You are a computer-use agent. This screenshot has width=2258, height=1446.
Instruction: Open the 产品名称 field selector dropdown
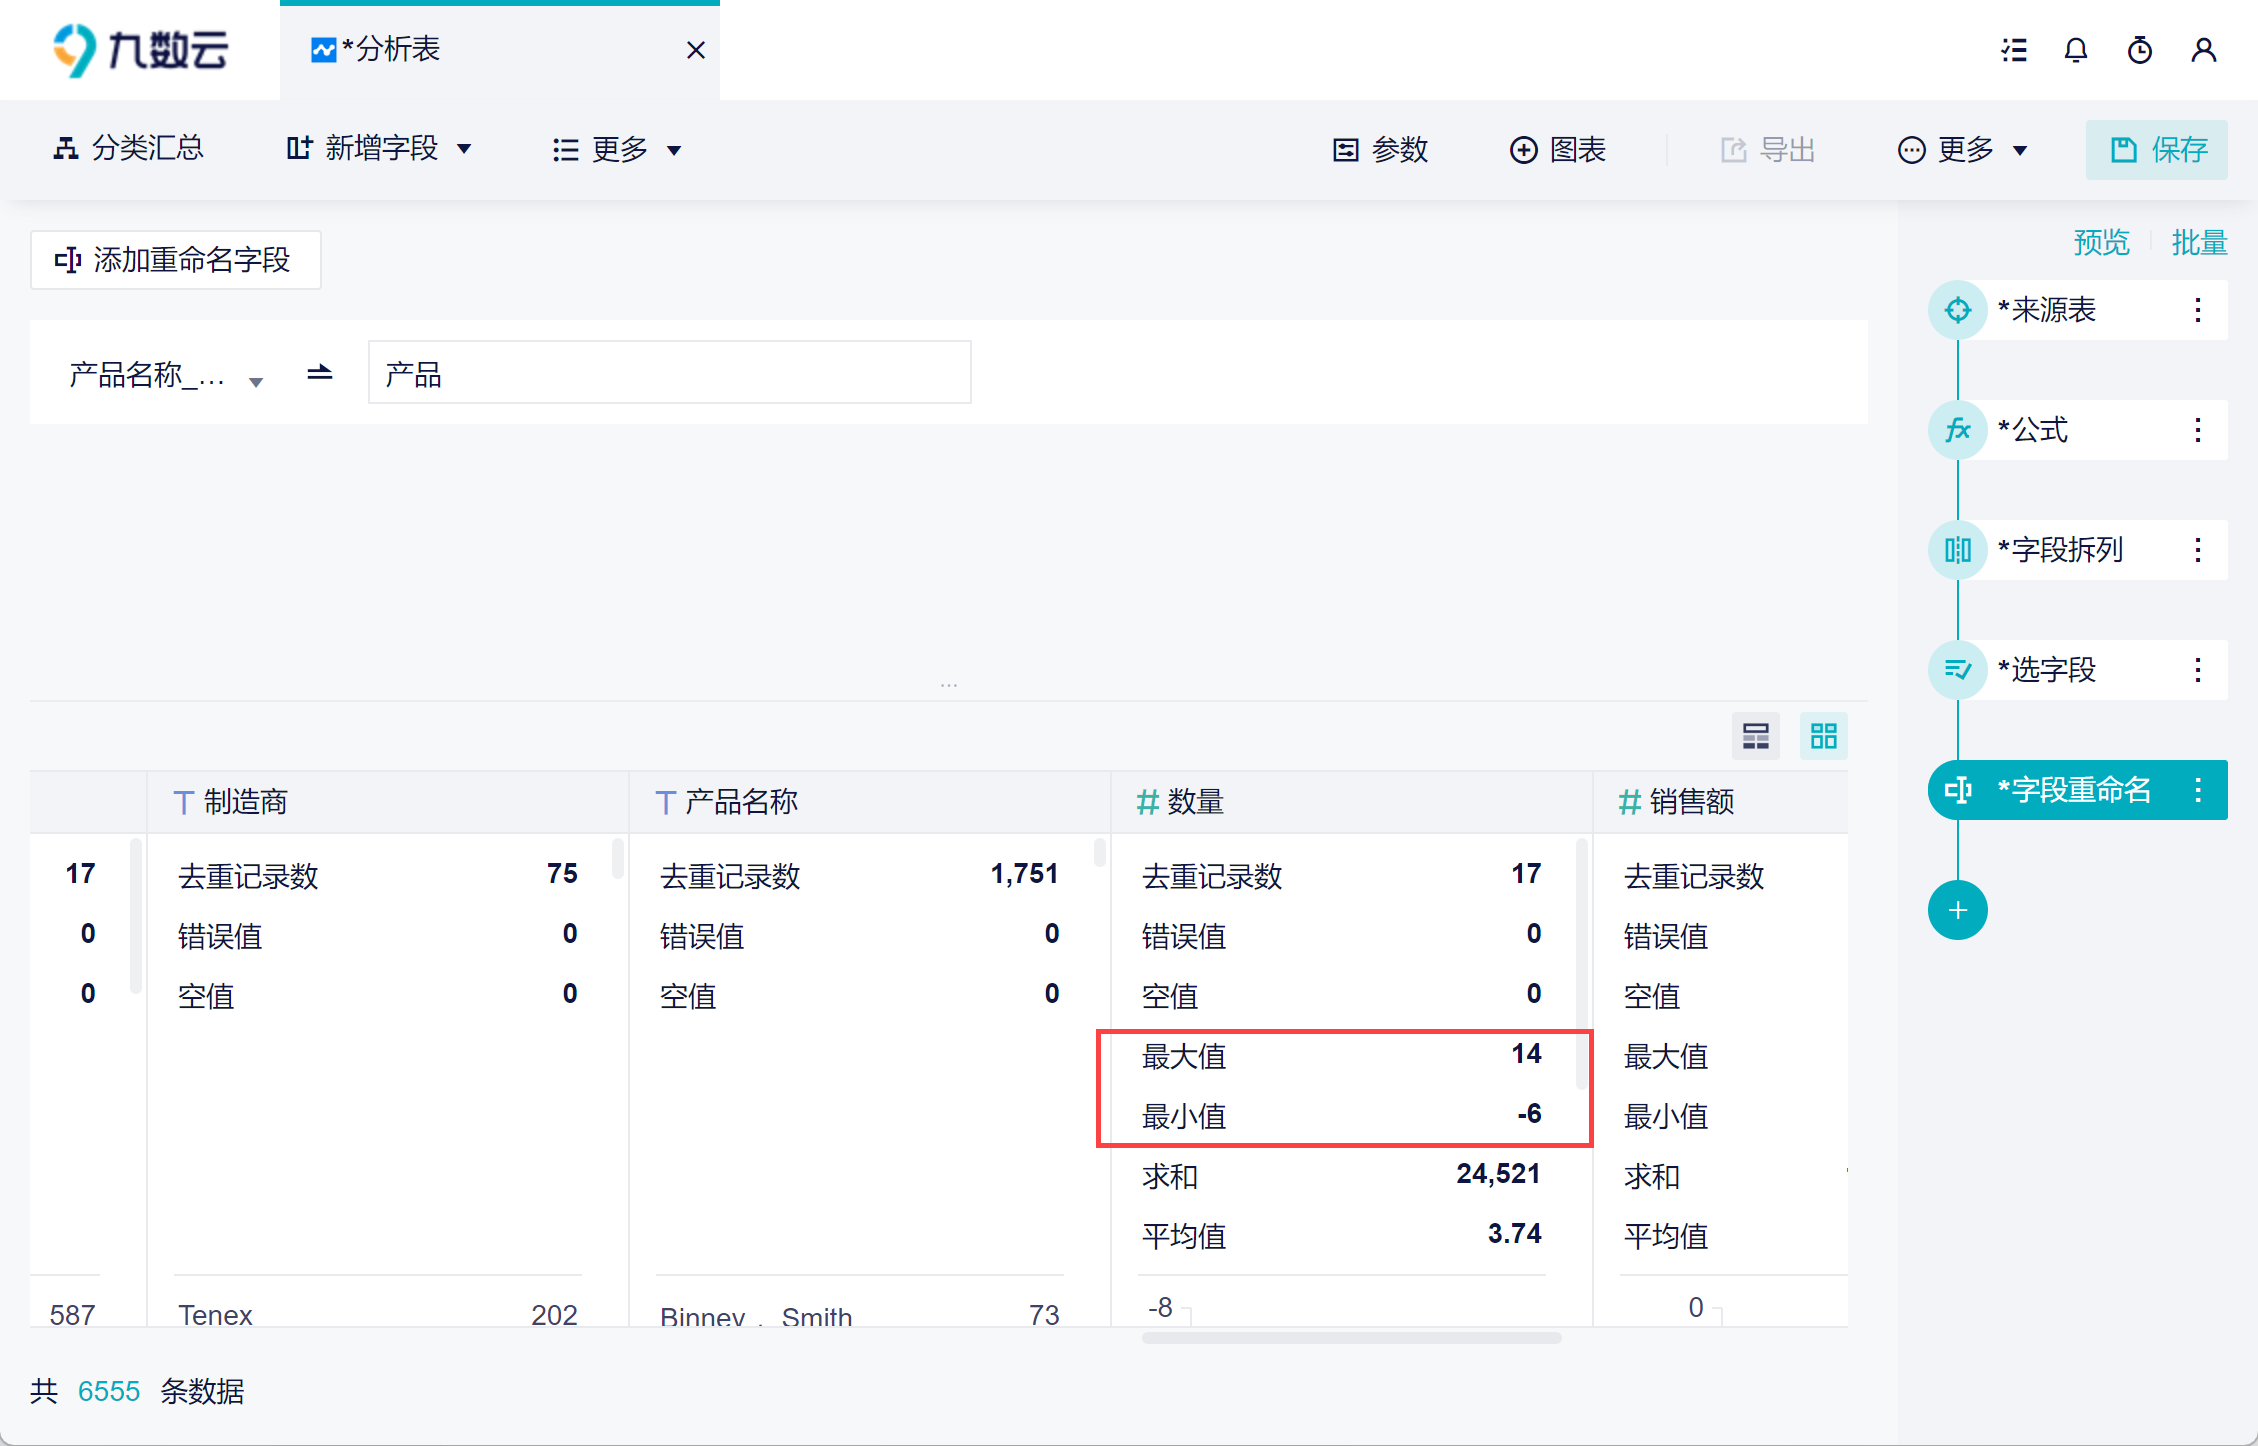point(166,376)
